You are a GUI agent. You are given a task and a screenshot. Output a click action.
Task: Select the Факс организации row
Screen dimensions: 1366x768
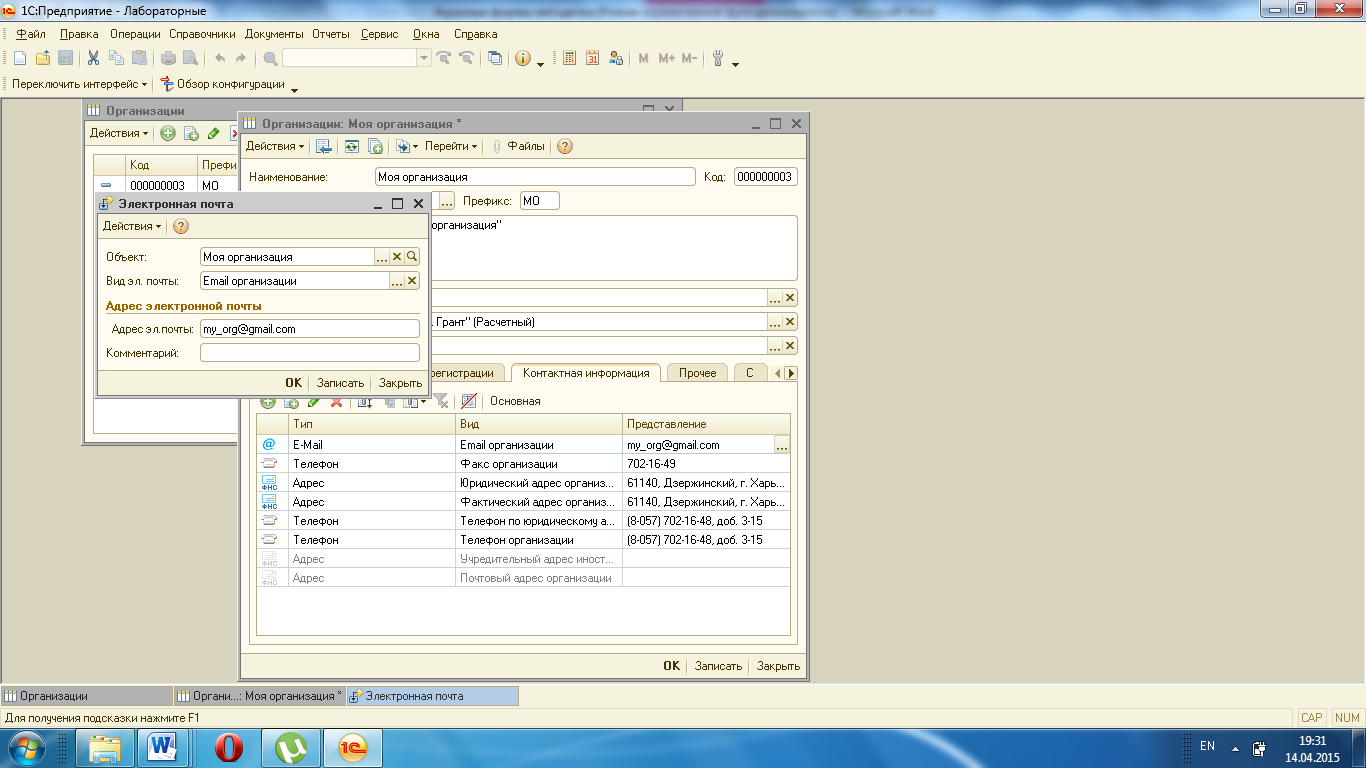click(x=524, y=464)
